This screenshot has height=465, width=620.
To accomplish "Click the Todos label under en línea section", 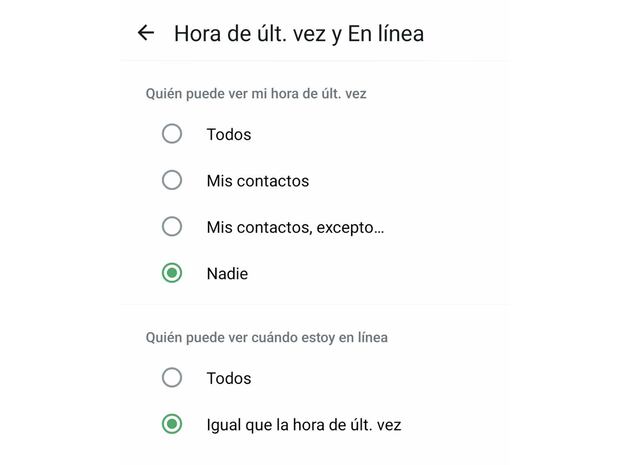I will [229, 378].
